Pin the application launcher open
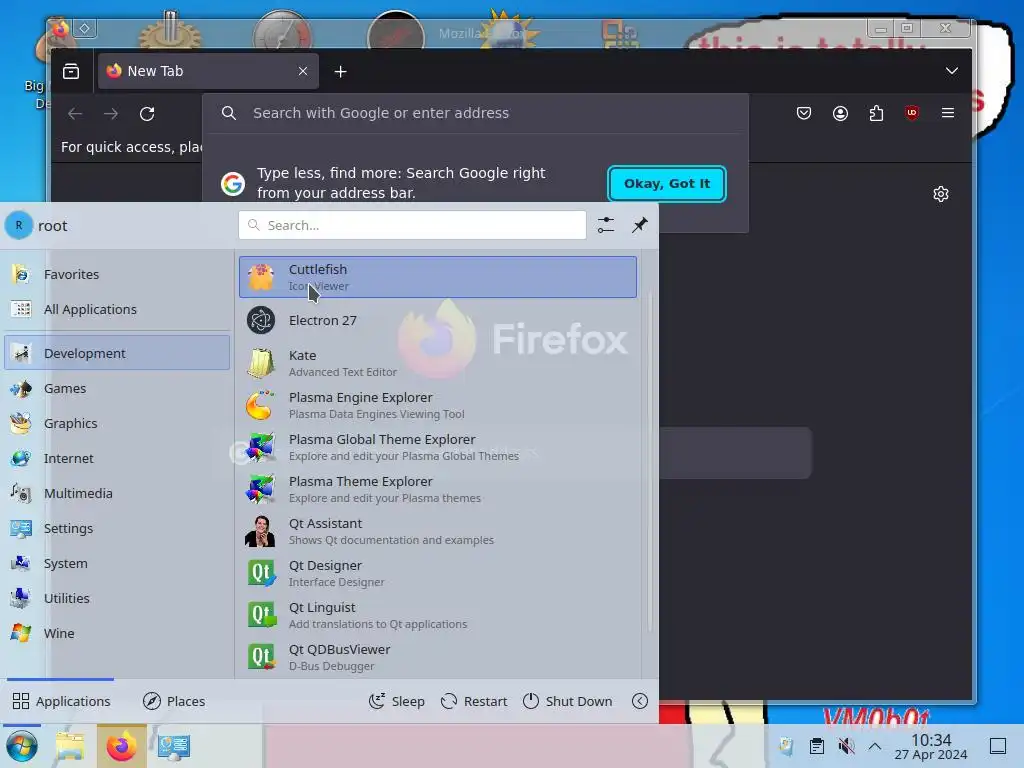 [x=640, y=225]
